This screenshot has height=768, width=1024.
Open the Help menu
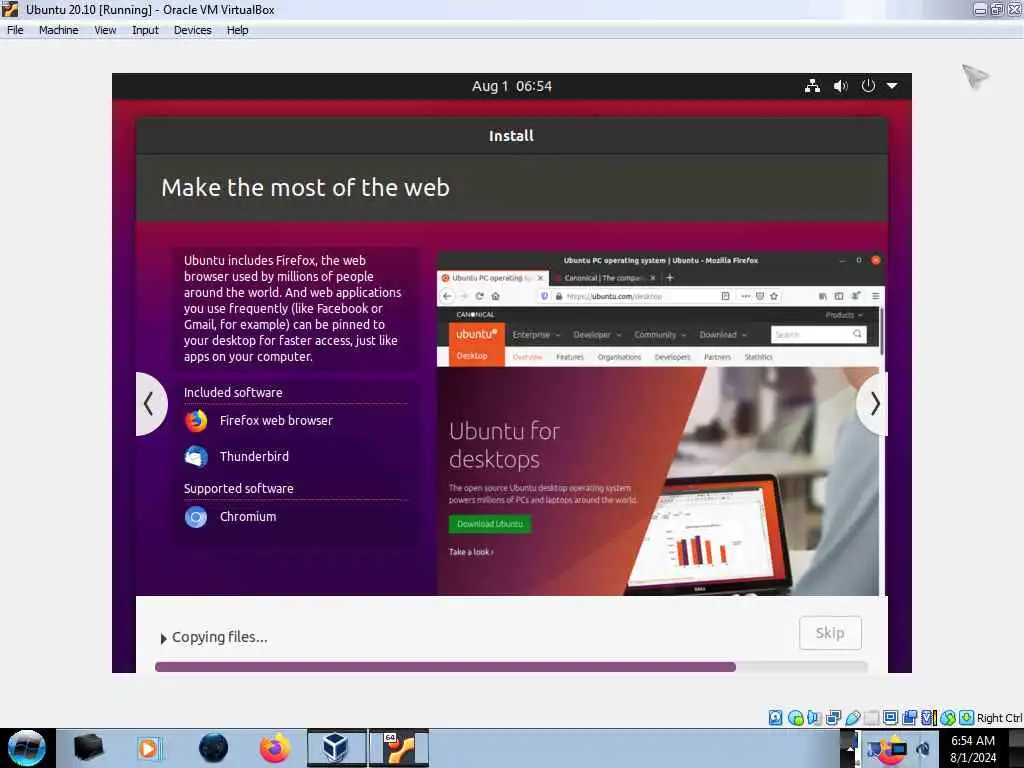[237, 30]
